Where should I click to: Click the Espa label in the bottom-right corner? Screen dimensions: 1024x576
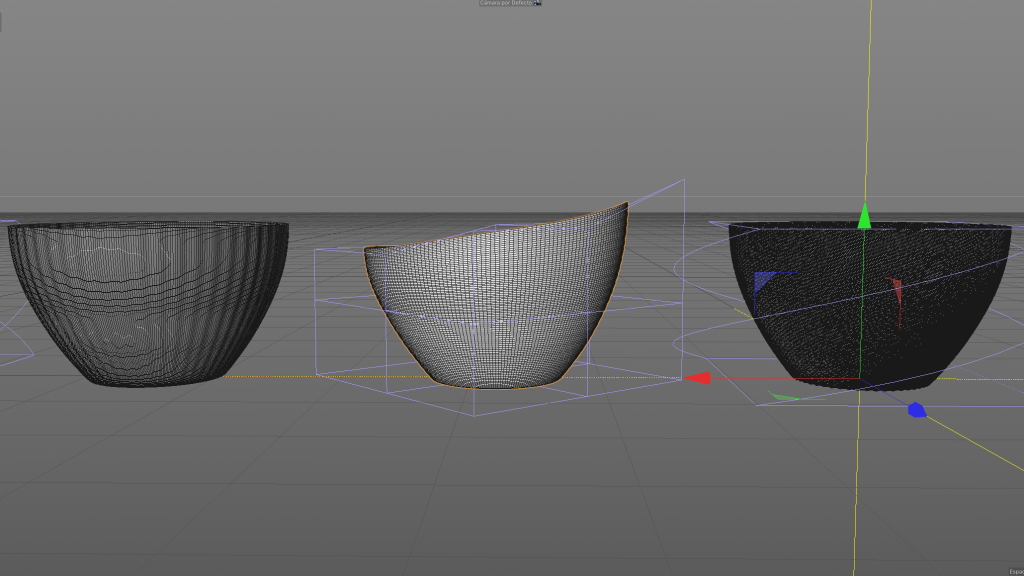pyautogui.click(x=1013, y=571)
